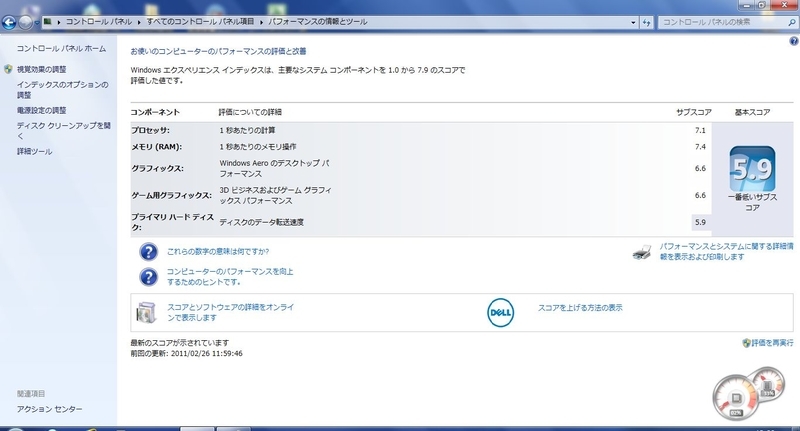800x431 pixels.
Task: Open スコアを上げる方法の表示 link
Action: click(x=580, y=308)
